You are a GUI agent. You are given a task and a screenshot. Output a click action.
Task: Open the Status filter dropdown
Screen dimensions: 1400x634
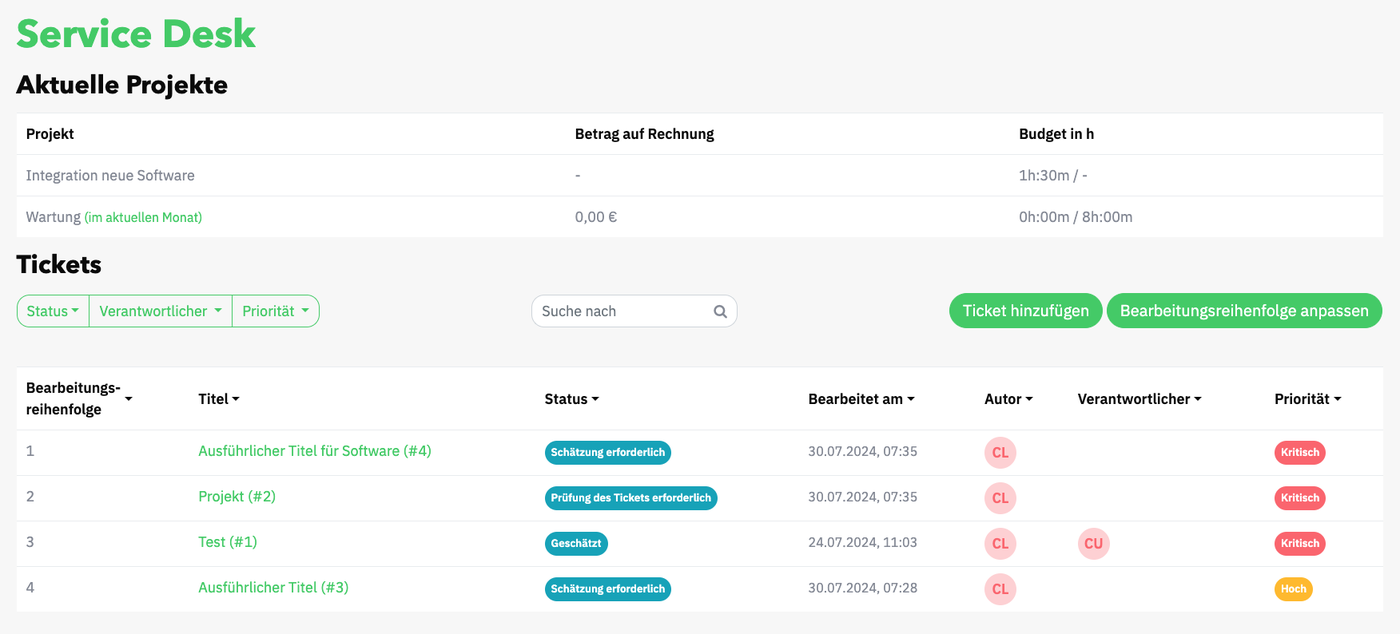52,311
